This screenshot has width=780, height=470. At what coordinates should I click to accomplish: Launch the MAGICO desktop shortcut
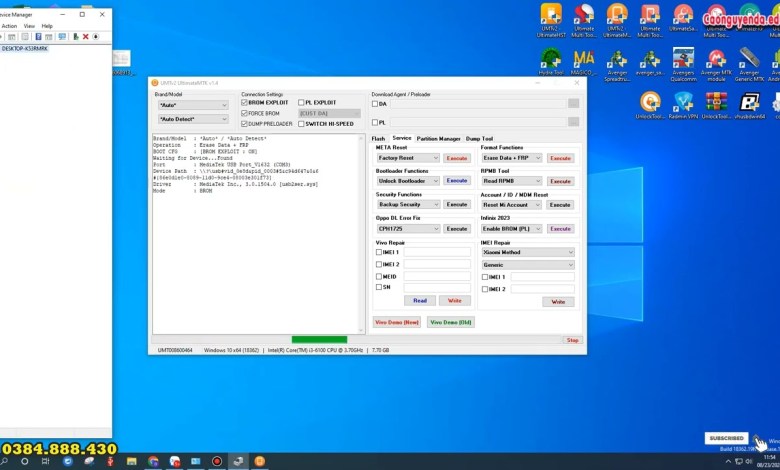584,59
